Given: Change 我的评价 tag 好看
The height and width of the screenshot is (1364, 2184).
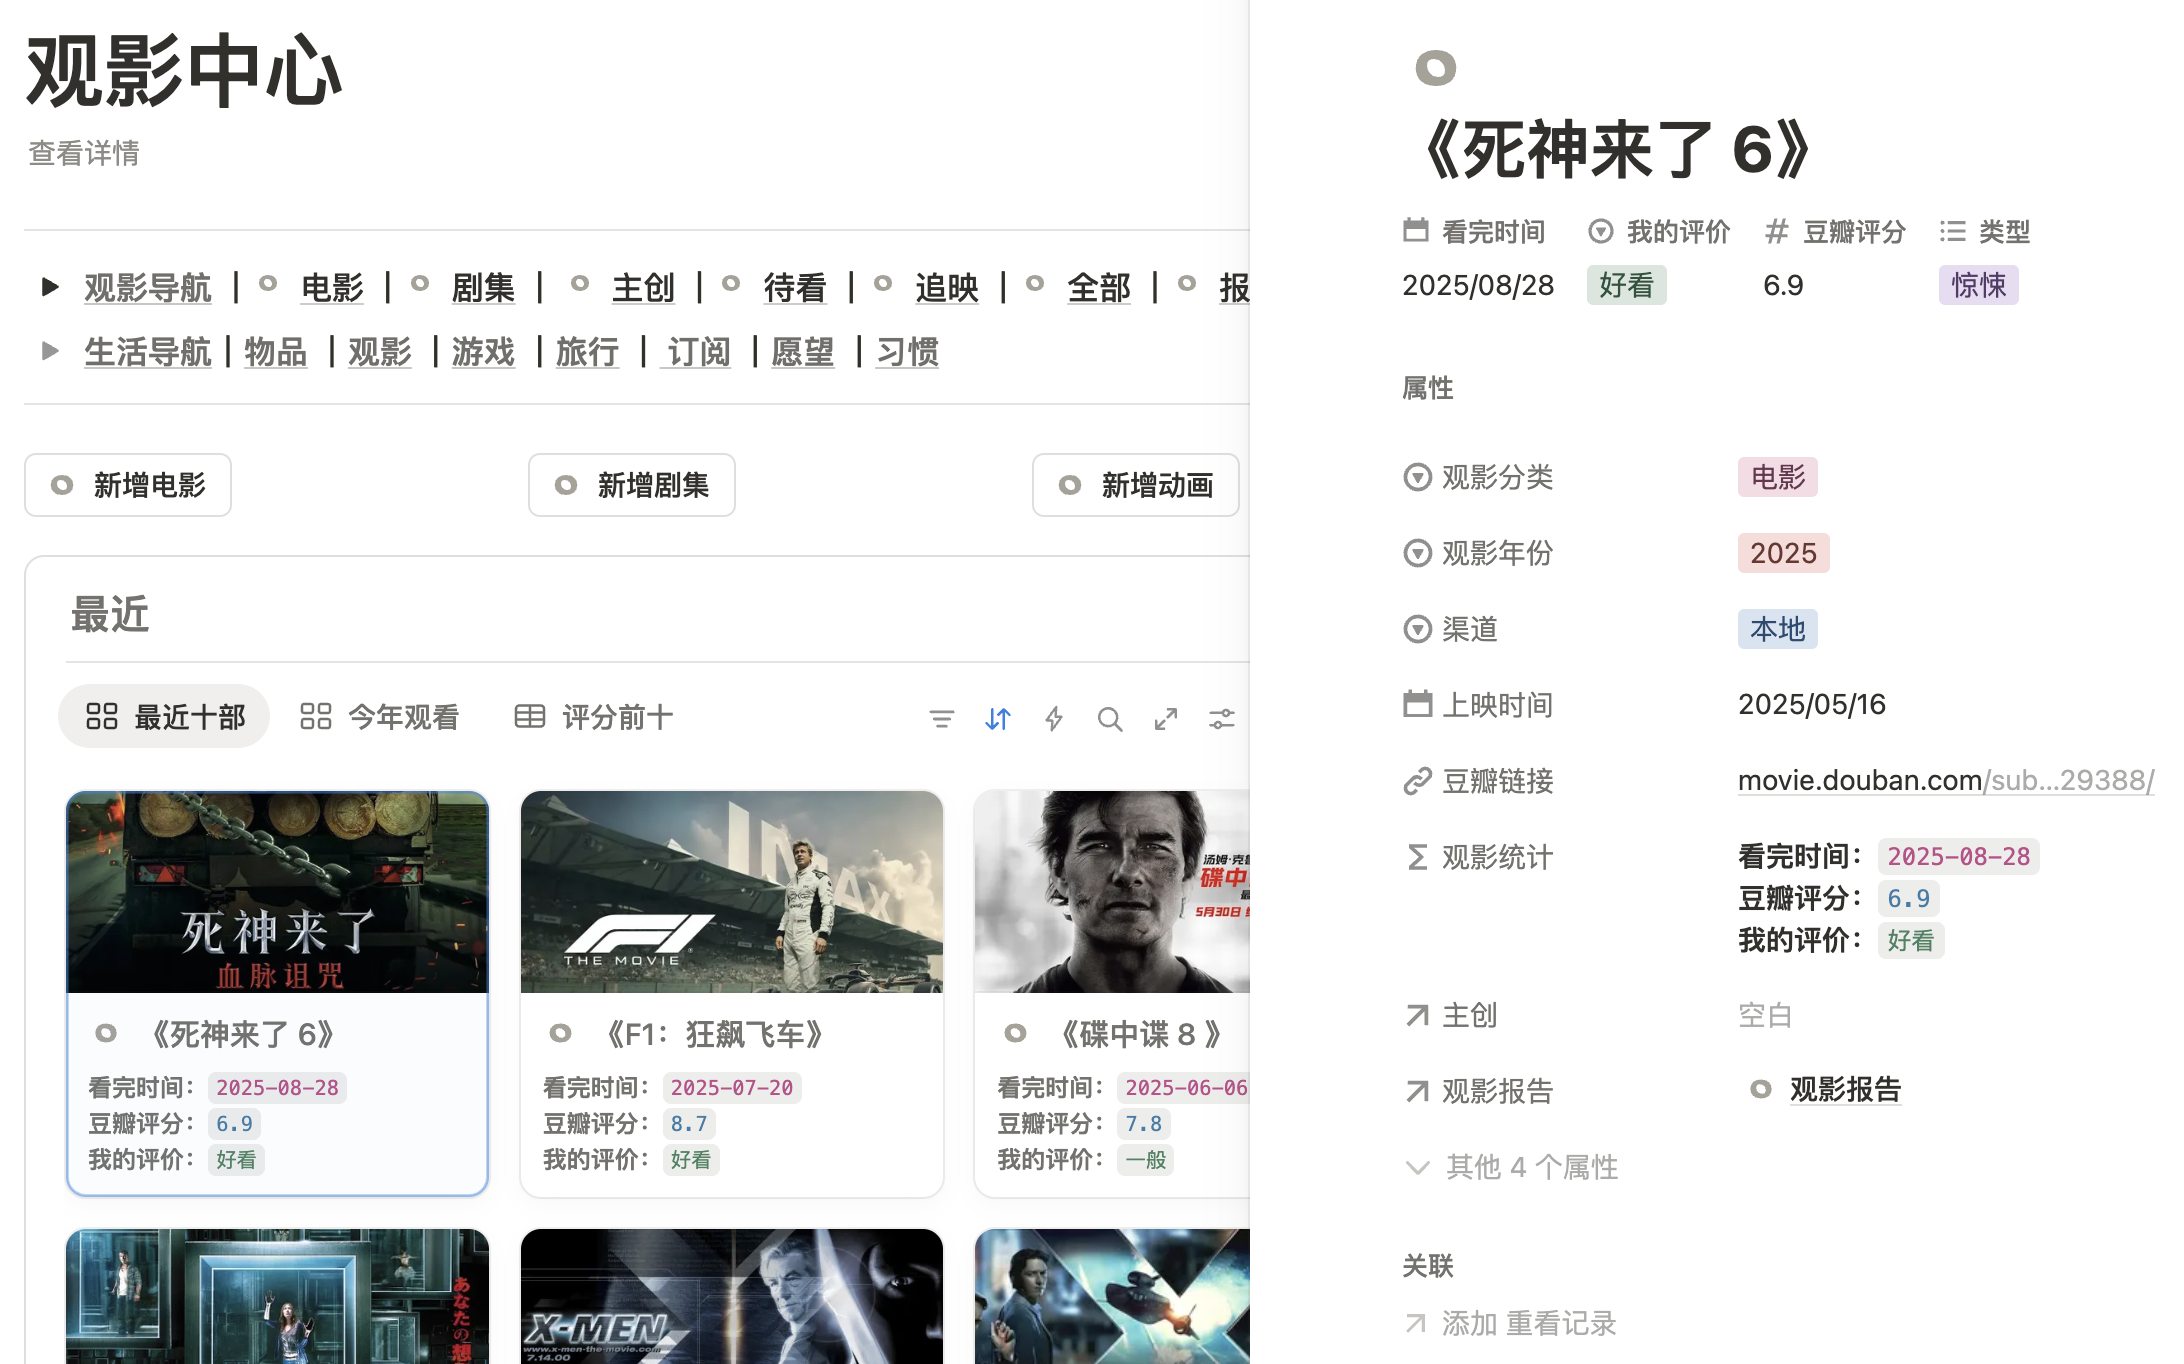Looking at the screenshot, I should pos(1625,286).
